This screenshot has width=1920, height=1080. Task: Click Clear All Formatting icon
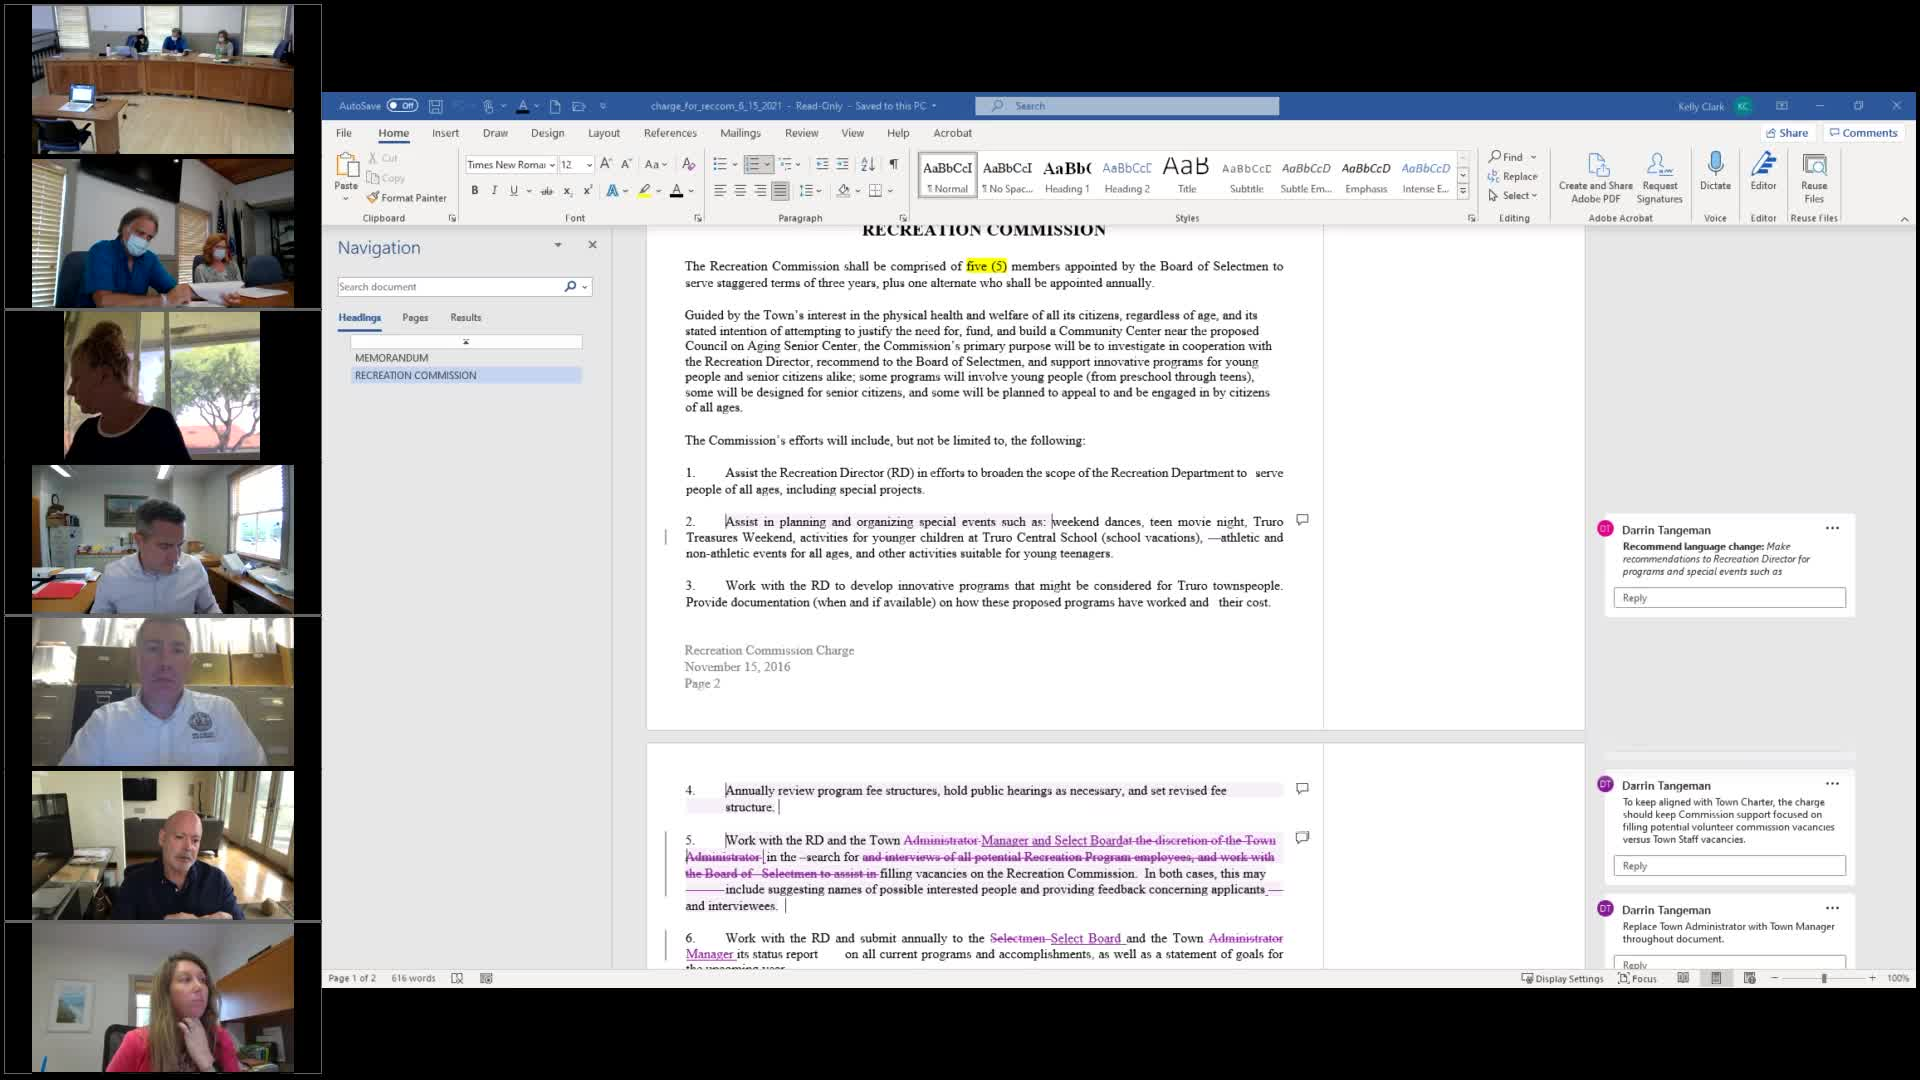[688, 164]
